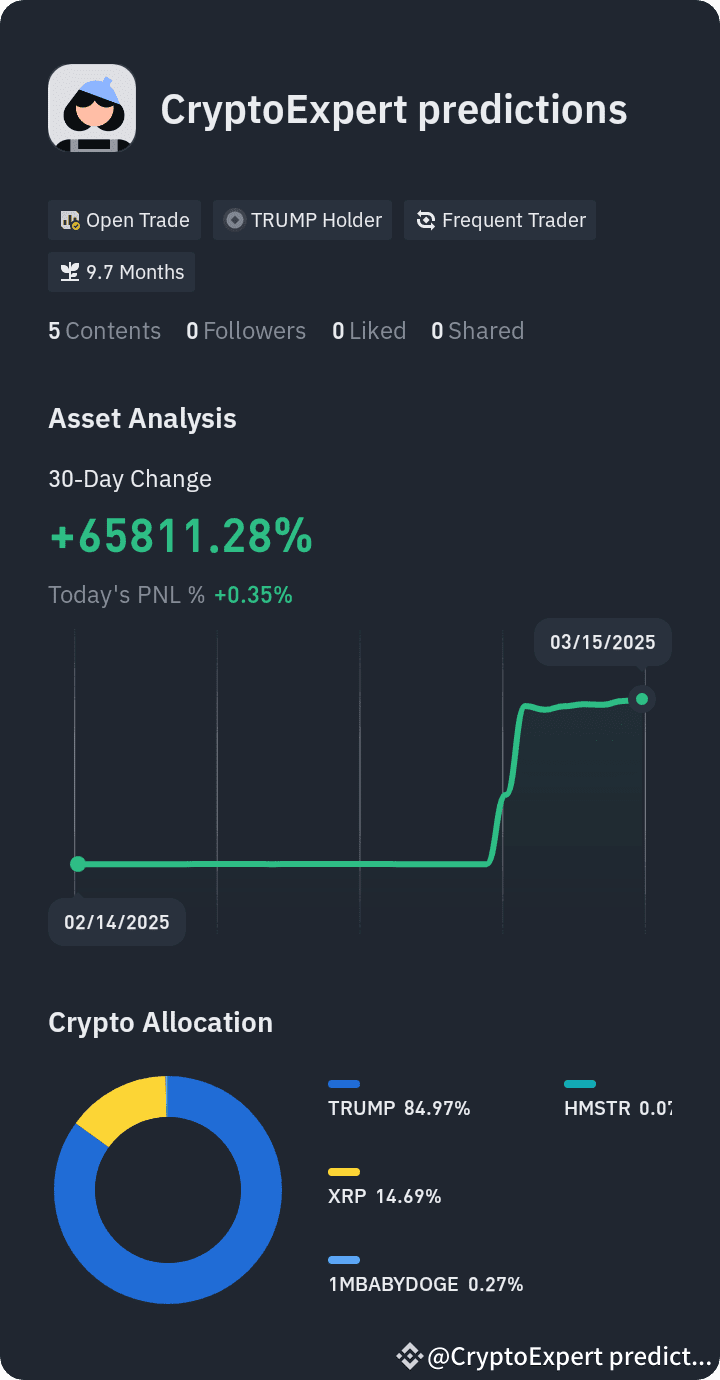
Task: Click the TRUMP Holder coin icon
Action: tap(235, 220)
